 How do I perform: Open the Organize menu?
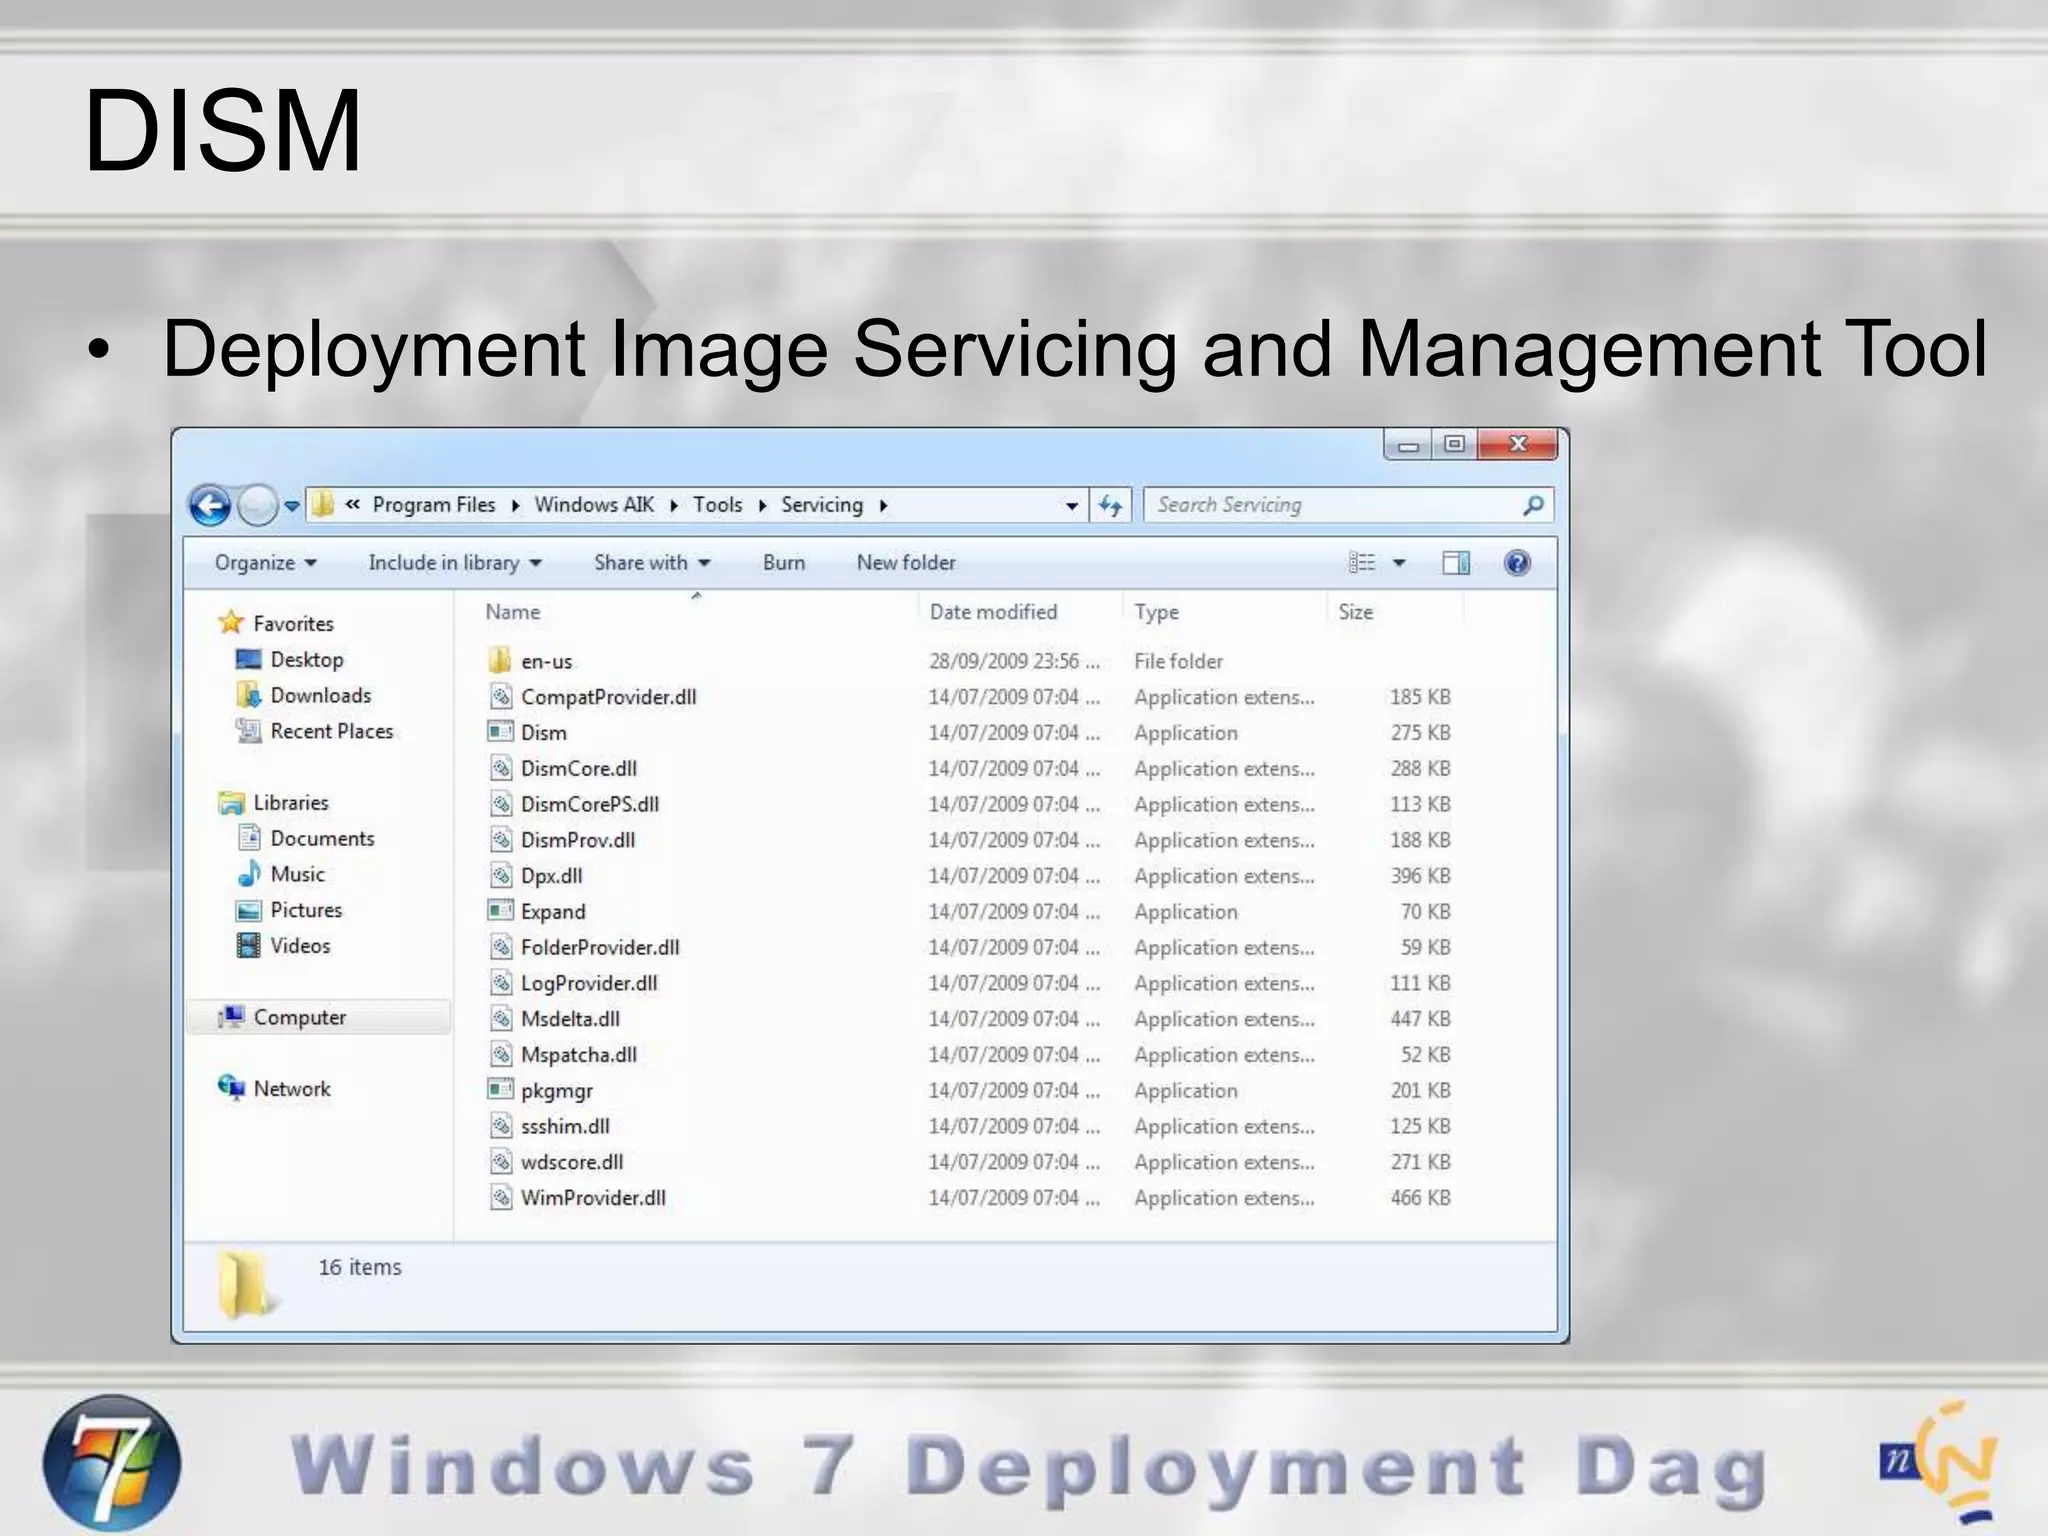tap(265, 563)
